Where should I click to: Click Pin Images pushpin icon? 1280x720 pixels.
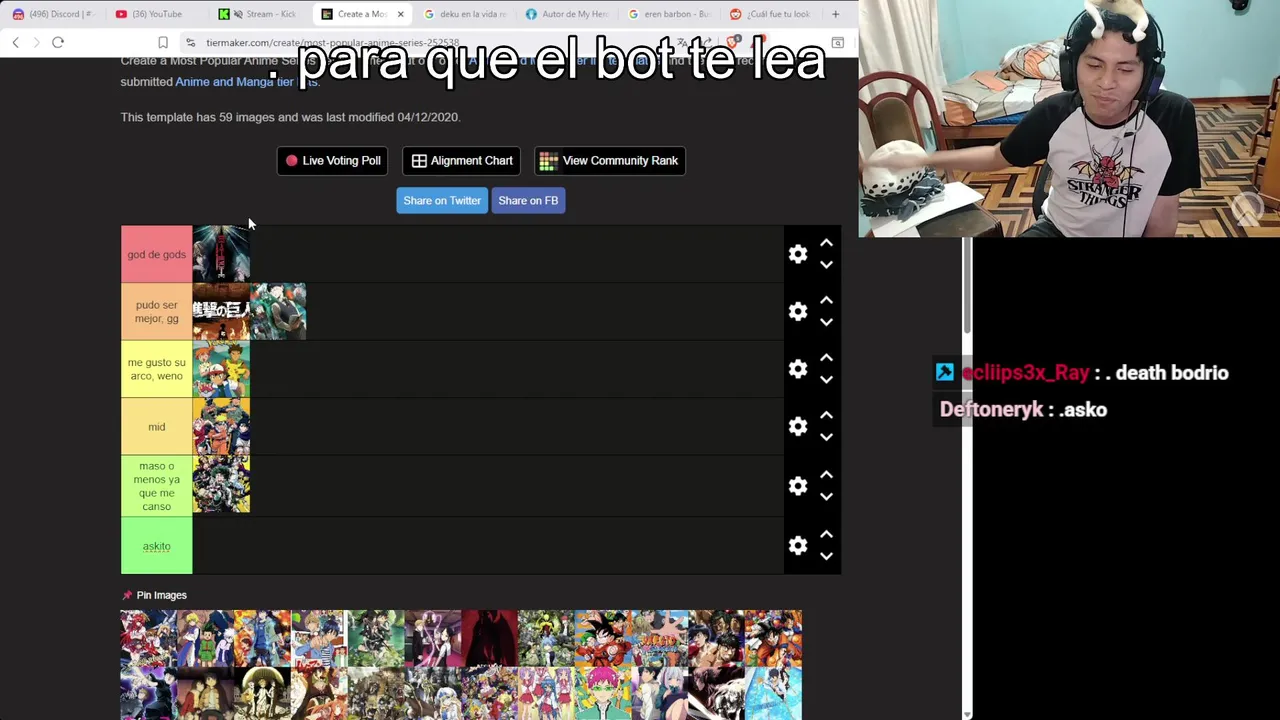point(127,595)
